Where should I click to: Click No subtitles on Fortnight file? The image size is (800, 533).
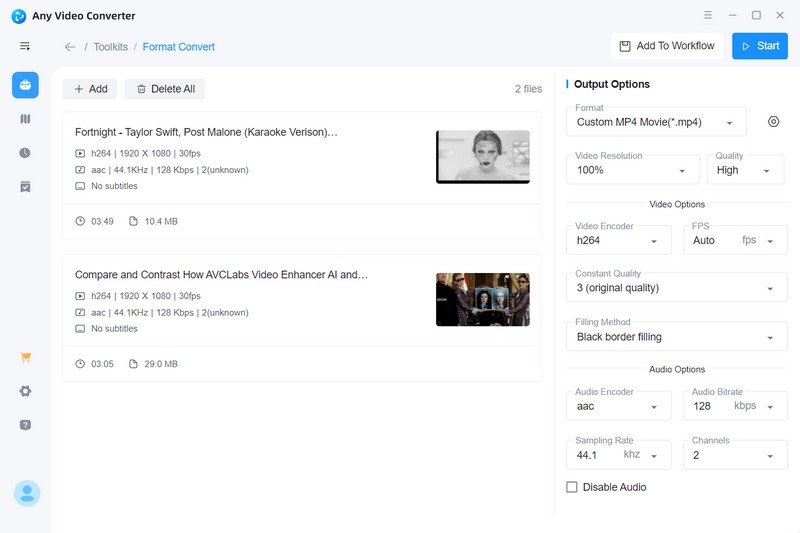coord(114,186)
